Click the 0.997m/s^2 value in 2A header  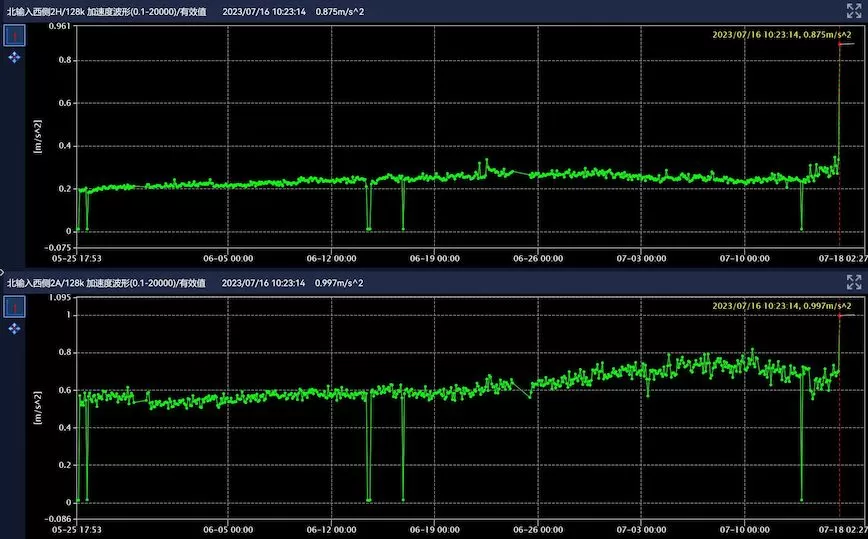point(339,282)
